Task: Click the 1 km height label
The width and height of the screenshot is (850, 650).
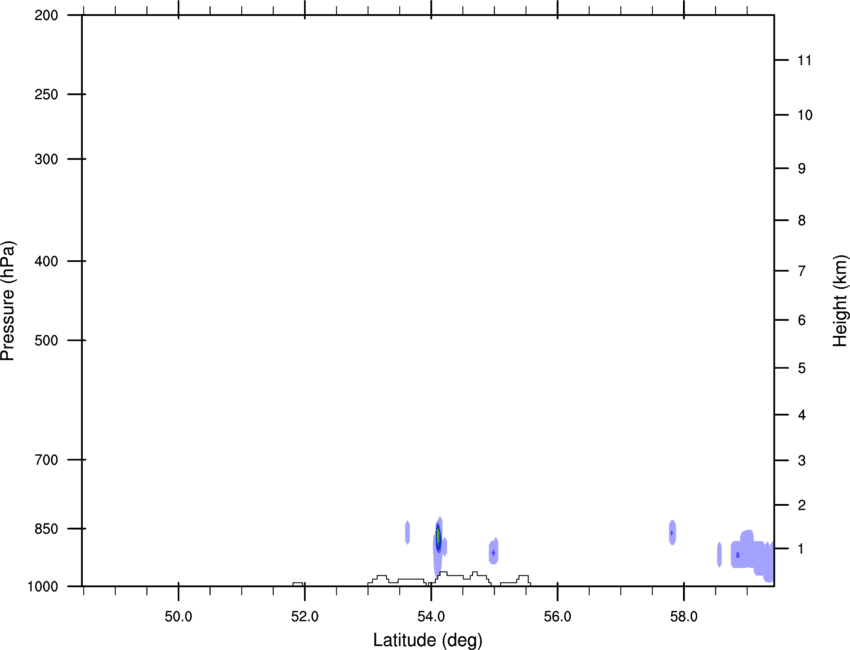Action: click(x=802, y=549)
